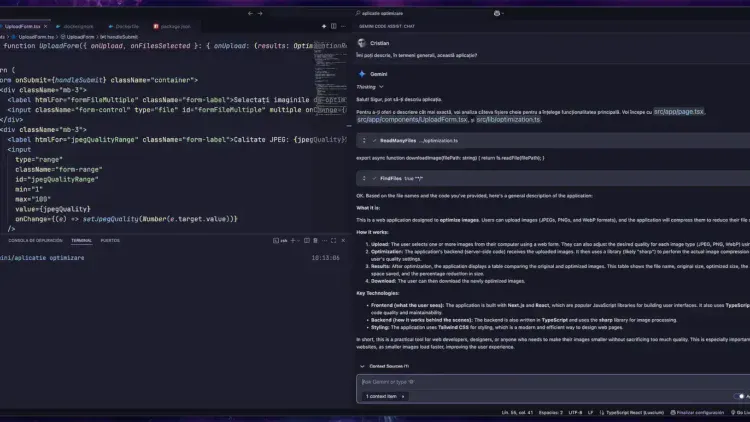The height and width of the screenshot is (422, 750).
Task: Go forward with the right arrow in title bar
Action: click(x=260, y=13)
